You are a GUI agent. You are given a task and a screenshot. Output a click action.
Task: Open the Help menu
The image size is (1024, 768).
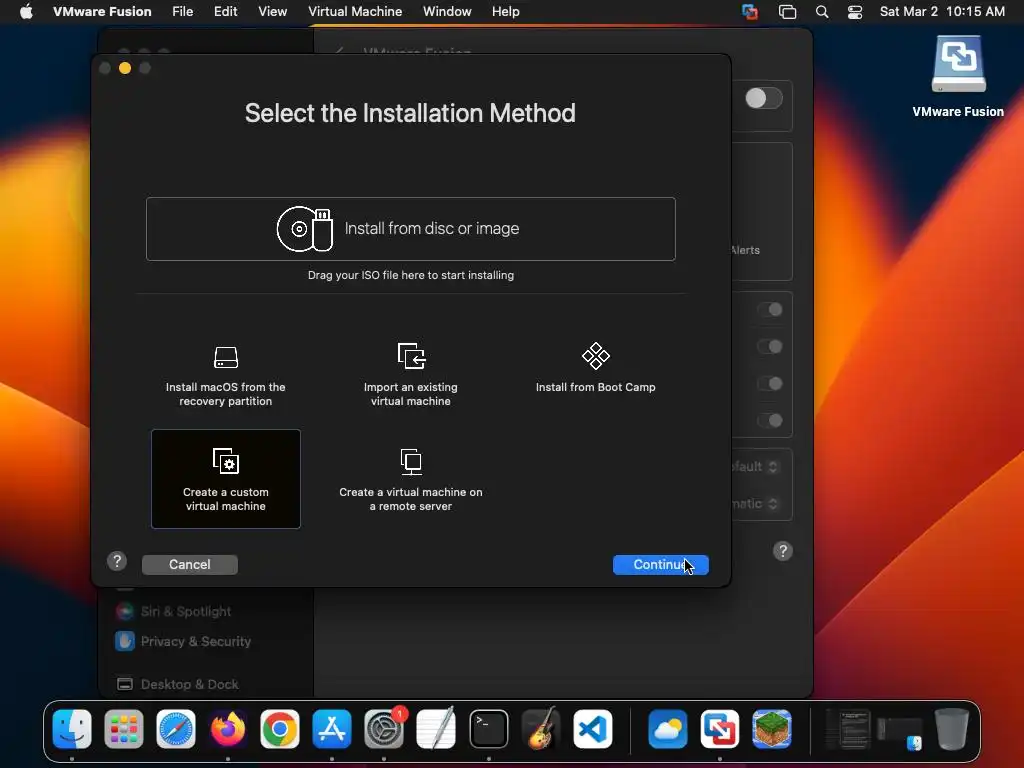point(505,12)
